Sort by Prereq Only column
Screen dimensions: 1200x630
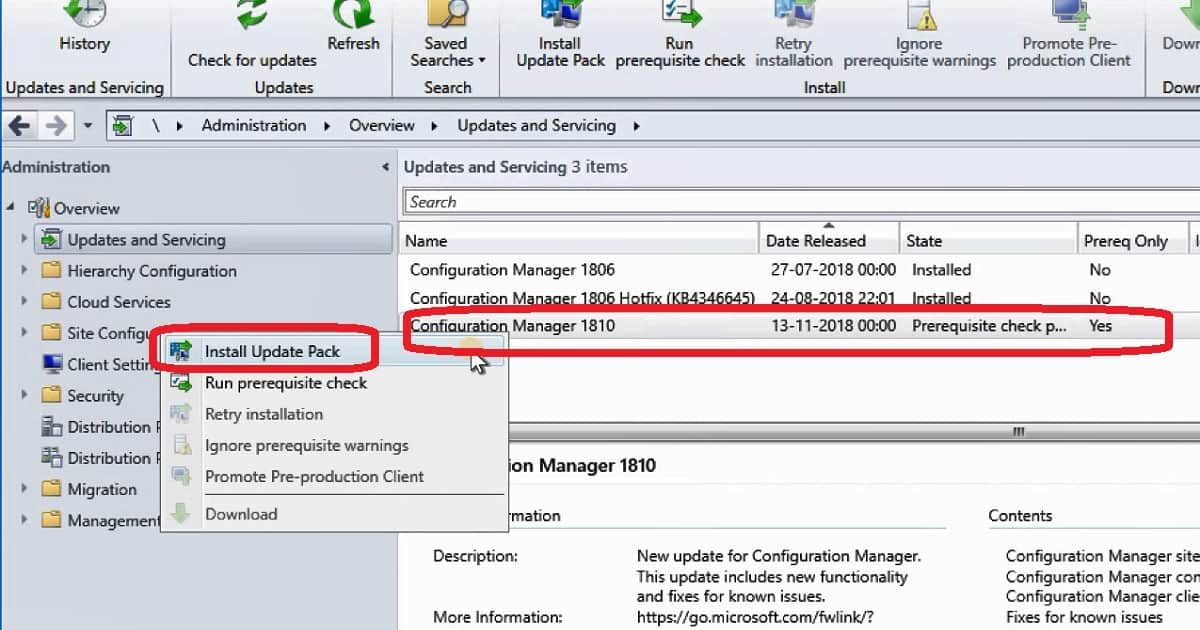click(1131, 241)
